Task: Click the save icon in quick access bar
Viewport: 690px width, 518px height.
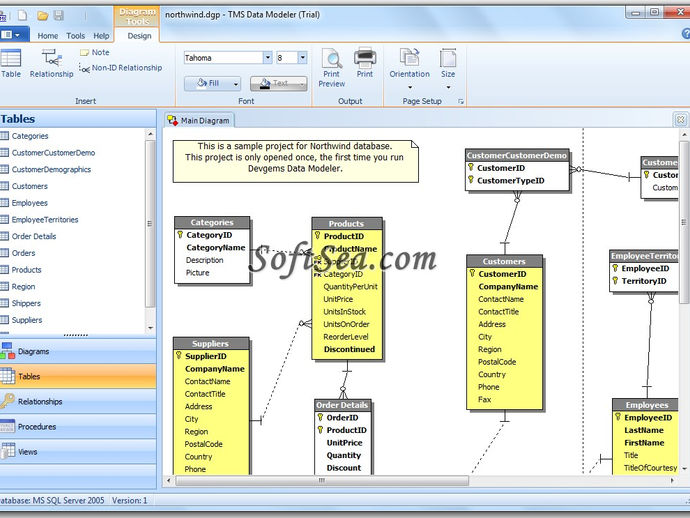Action: [59, 16]
